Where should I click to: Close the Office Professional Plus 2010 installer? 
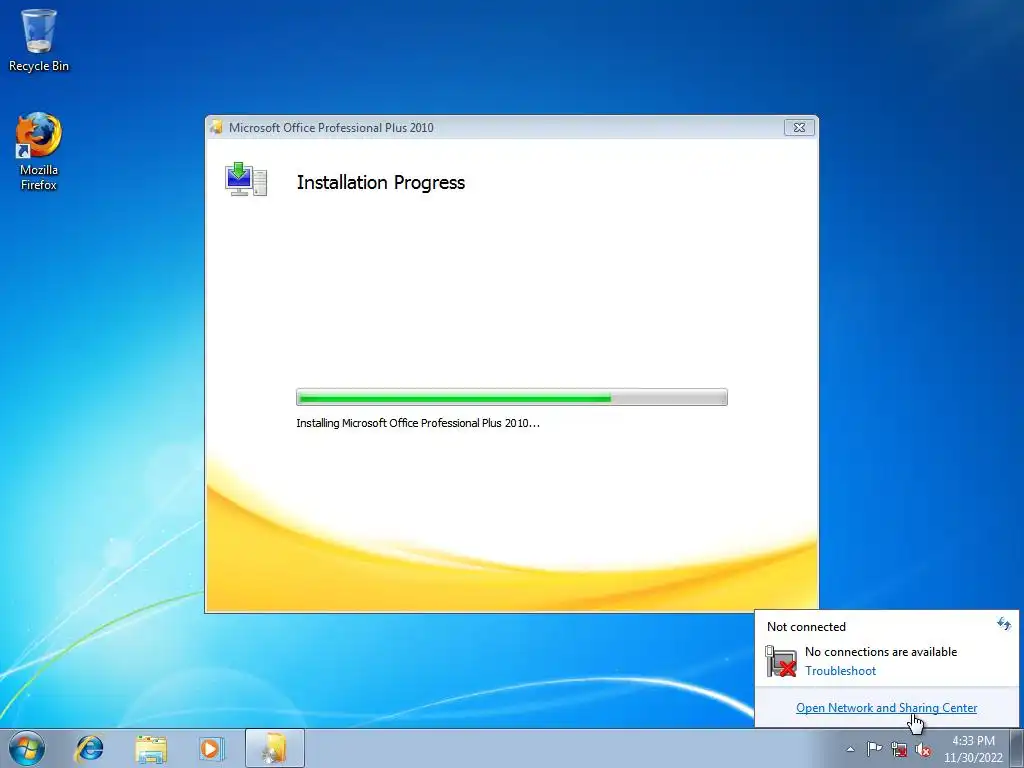[x=799, y=127]
